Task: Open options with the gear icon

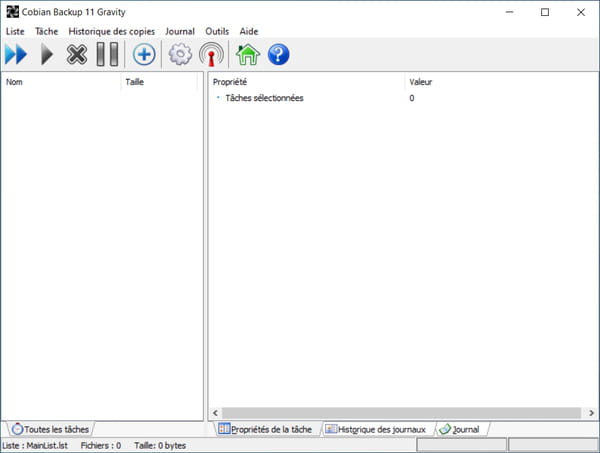Action: 180,54
